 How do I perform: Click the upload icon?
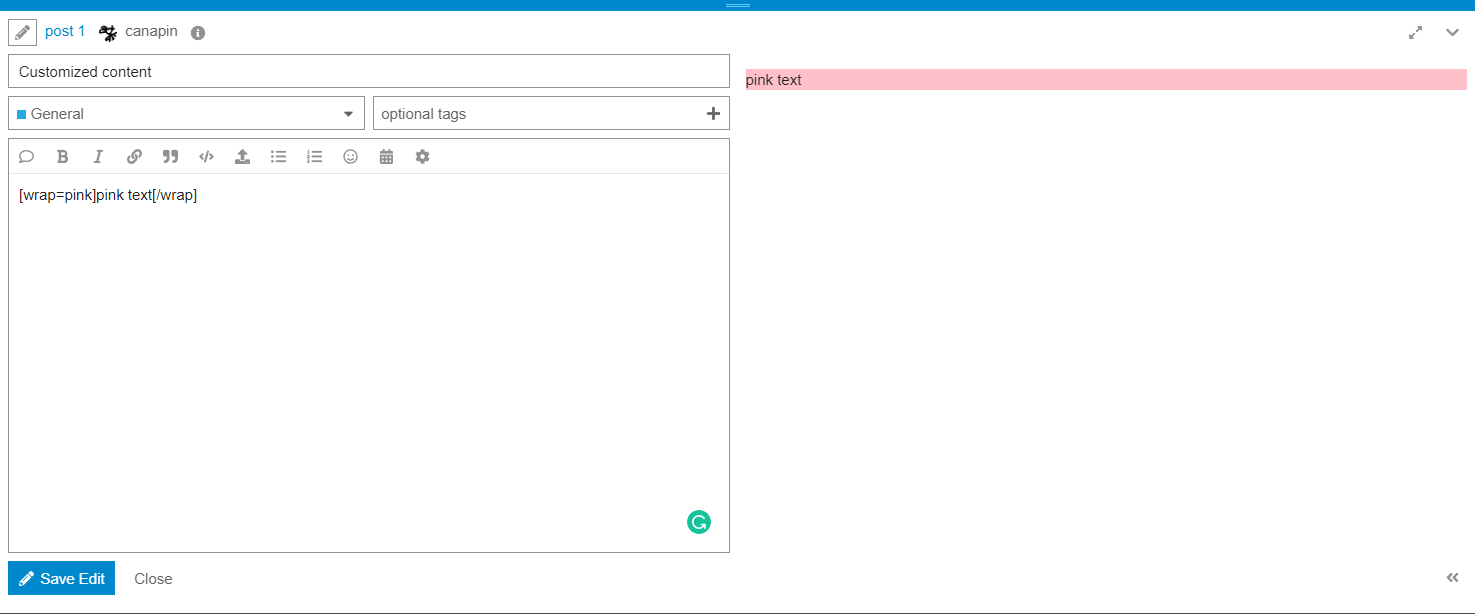(242, 156)
